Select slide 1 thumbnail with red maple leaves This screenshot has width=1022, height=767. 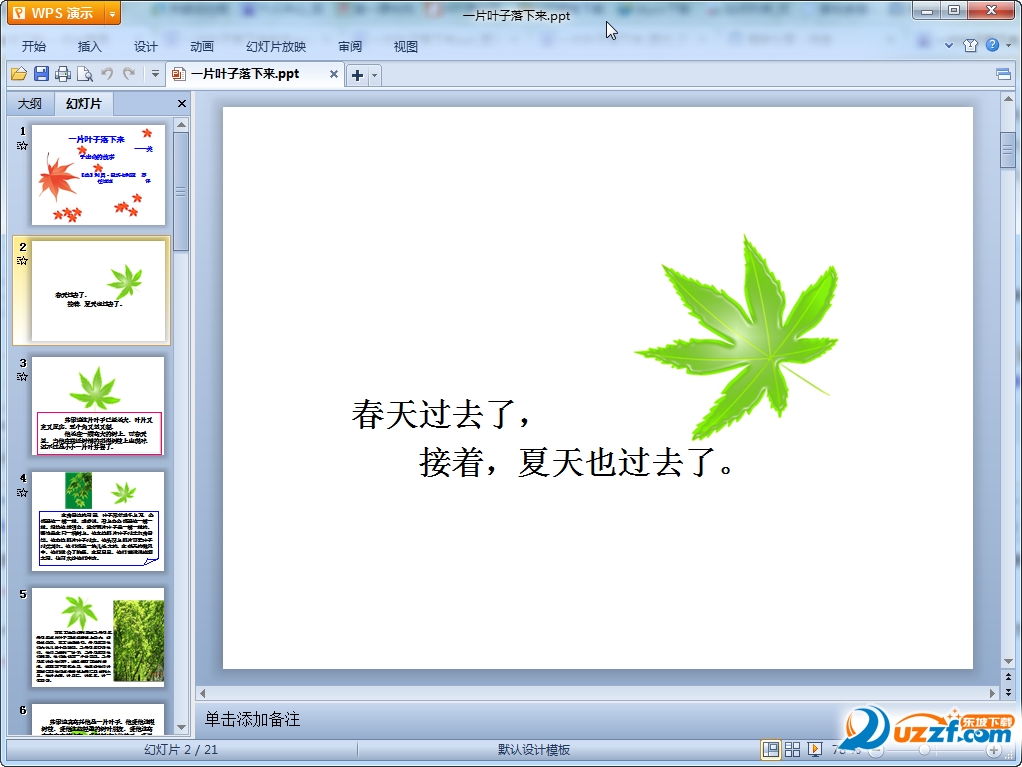98,175
